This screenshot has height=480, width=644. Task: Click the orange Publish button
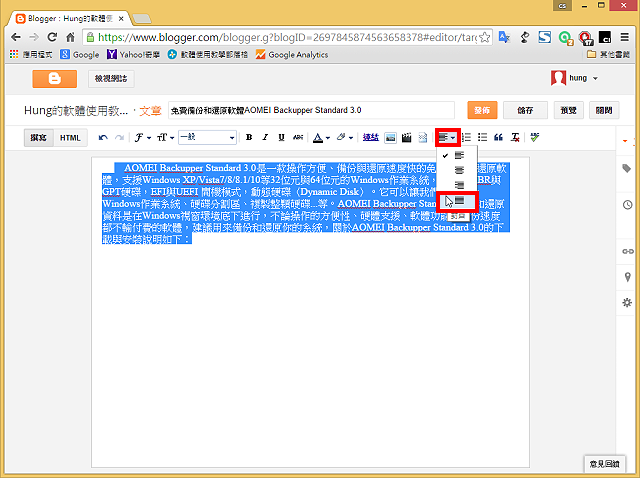[x=482, y=110]
